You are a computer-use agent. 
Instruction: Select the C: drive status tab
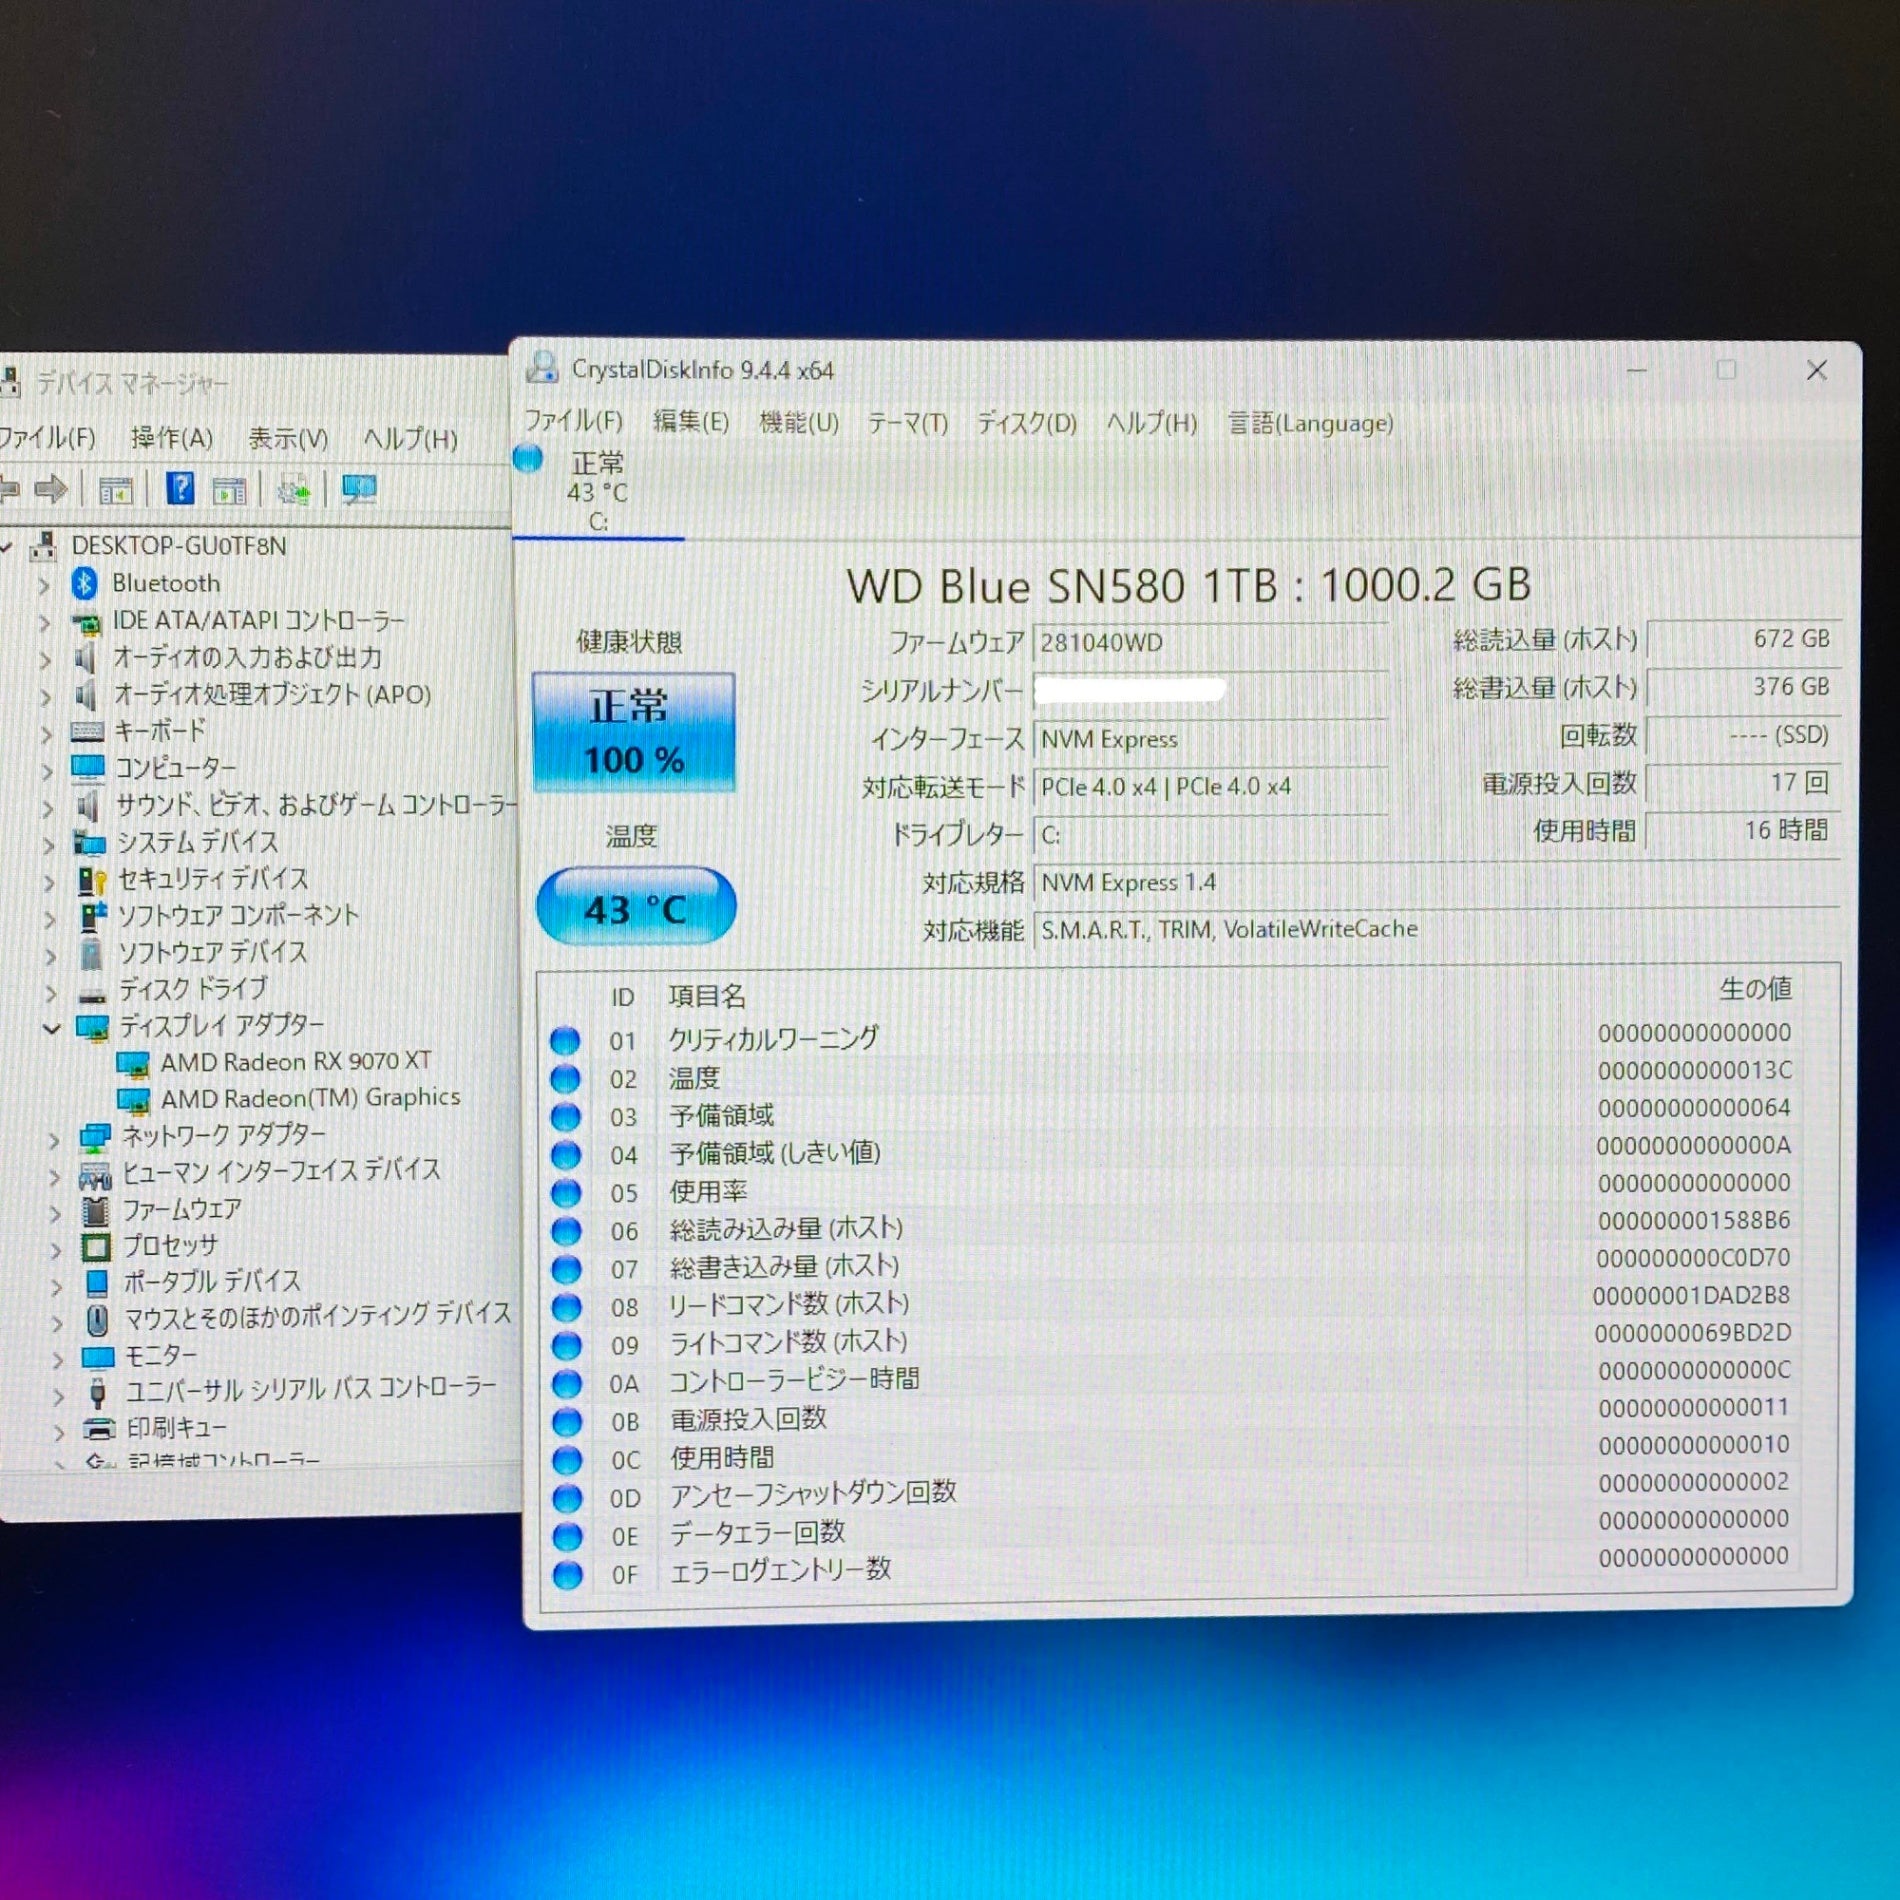pyautogui.click(x=597, y=491)
